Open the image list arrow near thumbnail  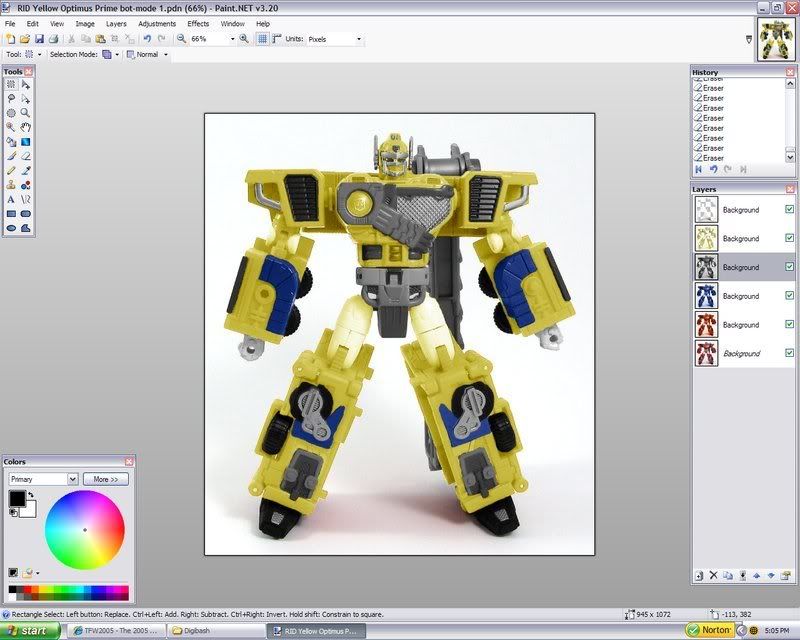pyautogui.click(x=749, y=39)
